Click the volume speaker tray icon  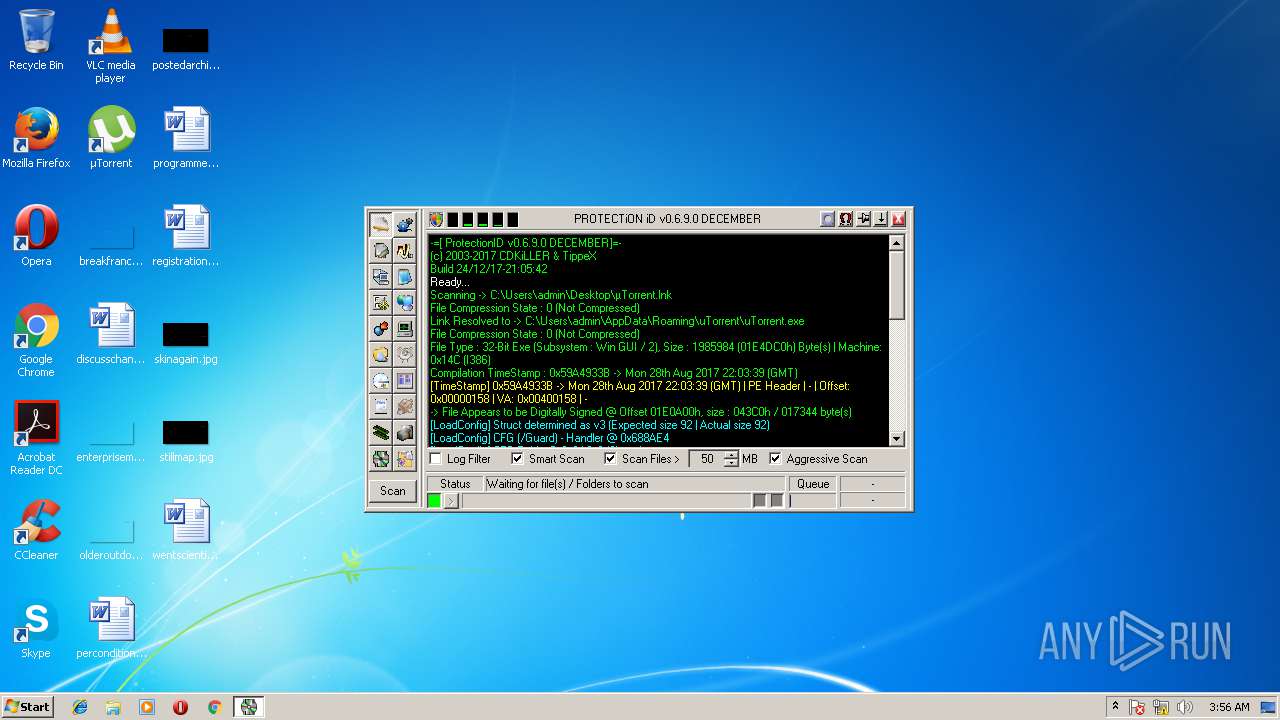[x=1185, y=707]
